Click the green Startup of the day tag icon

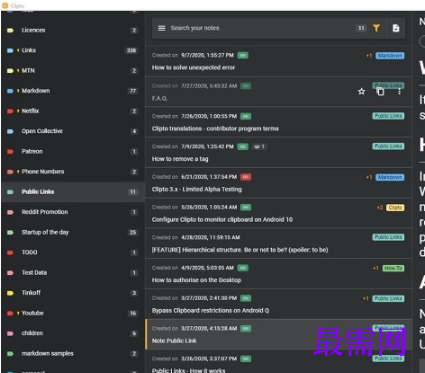click(x=10, y=232)
